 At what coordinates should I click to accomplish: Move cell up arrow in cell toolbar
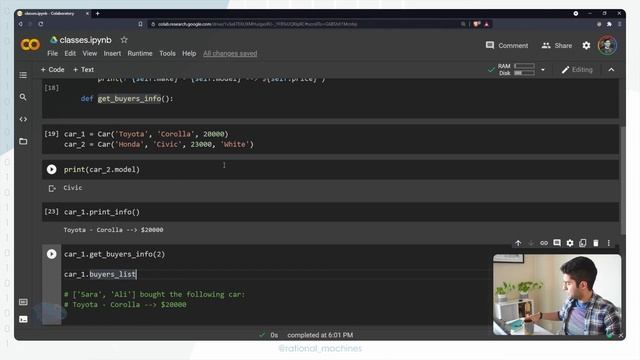pos(518,243)
